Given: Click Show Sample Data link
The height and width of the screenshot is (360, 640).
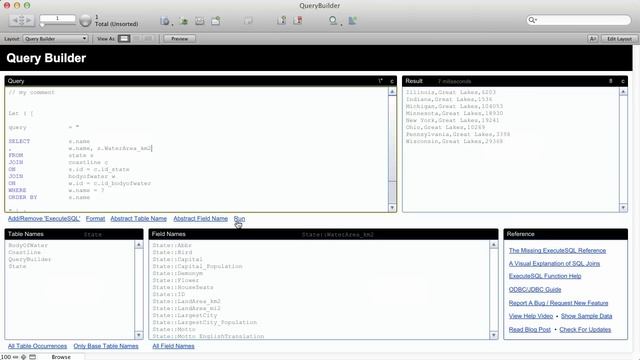Looking at the screenshot, I should point(587,316).
